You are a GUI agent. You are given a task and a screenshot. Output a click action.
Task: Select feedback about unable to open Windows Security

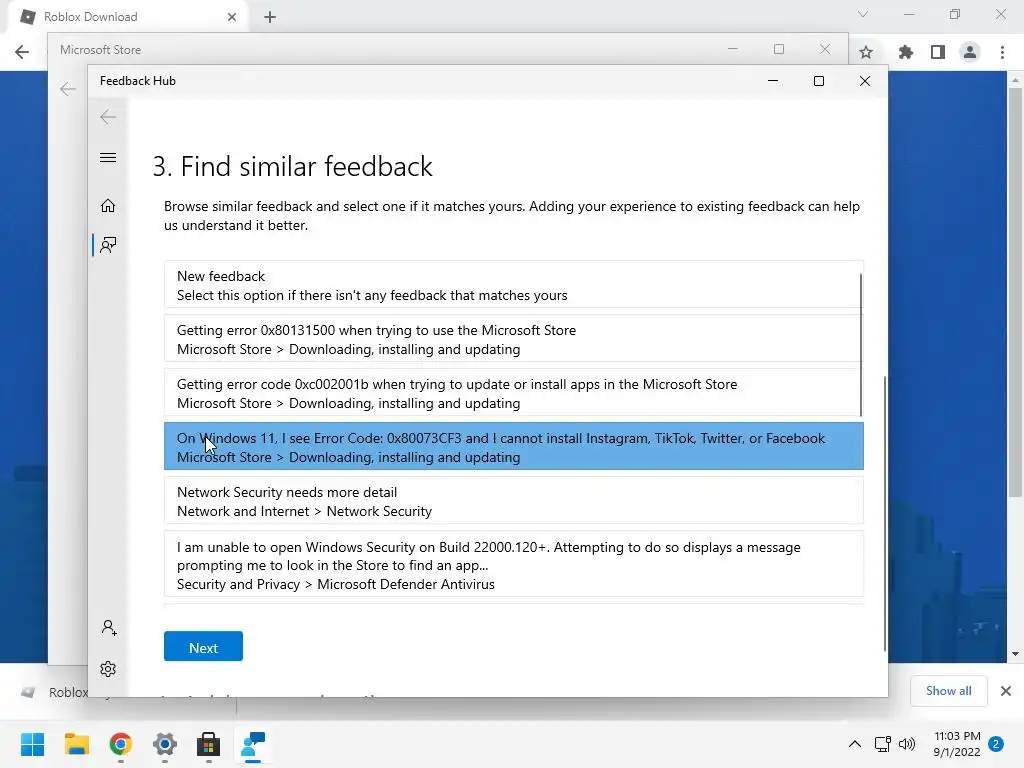point(513,564)
